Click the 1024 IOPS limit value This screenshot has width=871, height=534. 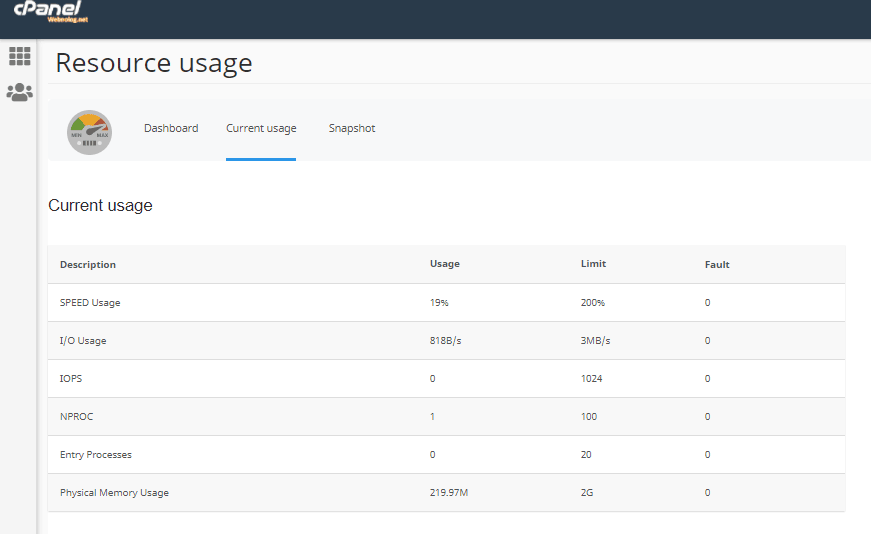592,378
